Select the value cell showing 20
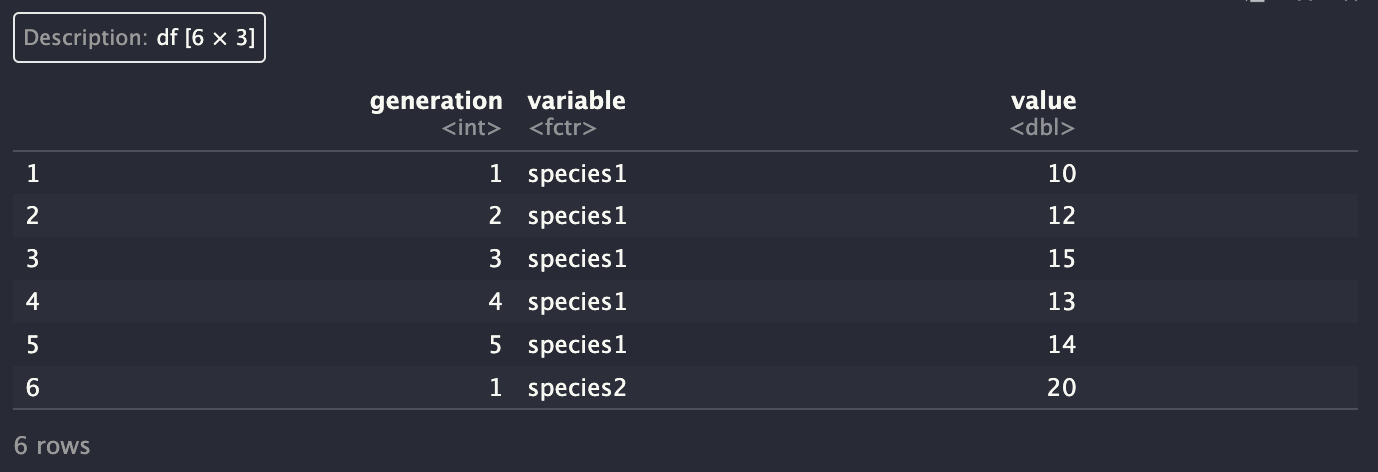1378x472 pixels. (x=1061, y=388)
